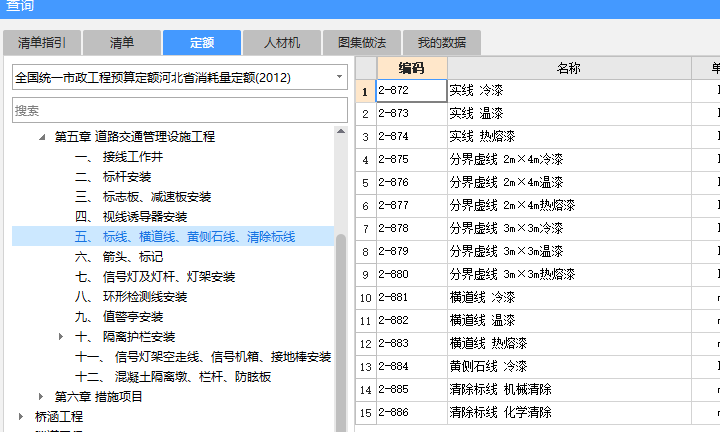Click the tree panel vertical scrollbar thumb

pyautogui.click(x=341, y=333)
